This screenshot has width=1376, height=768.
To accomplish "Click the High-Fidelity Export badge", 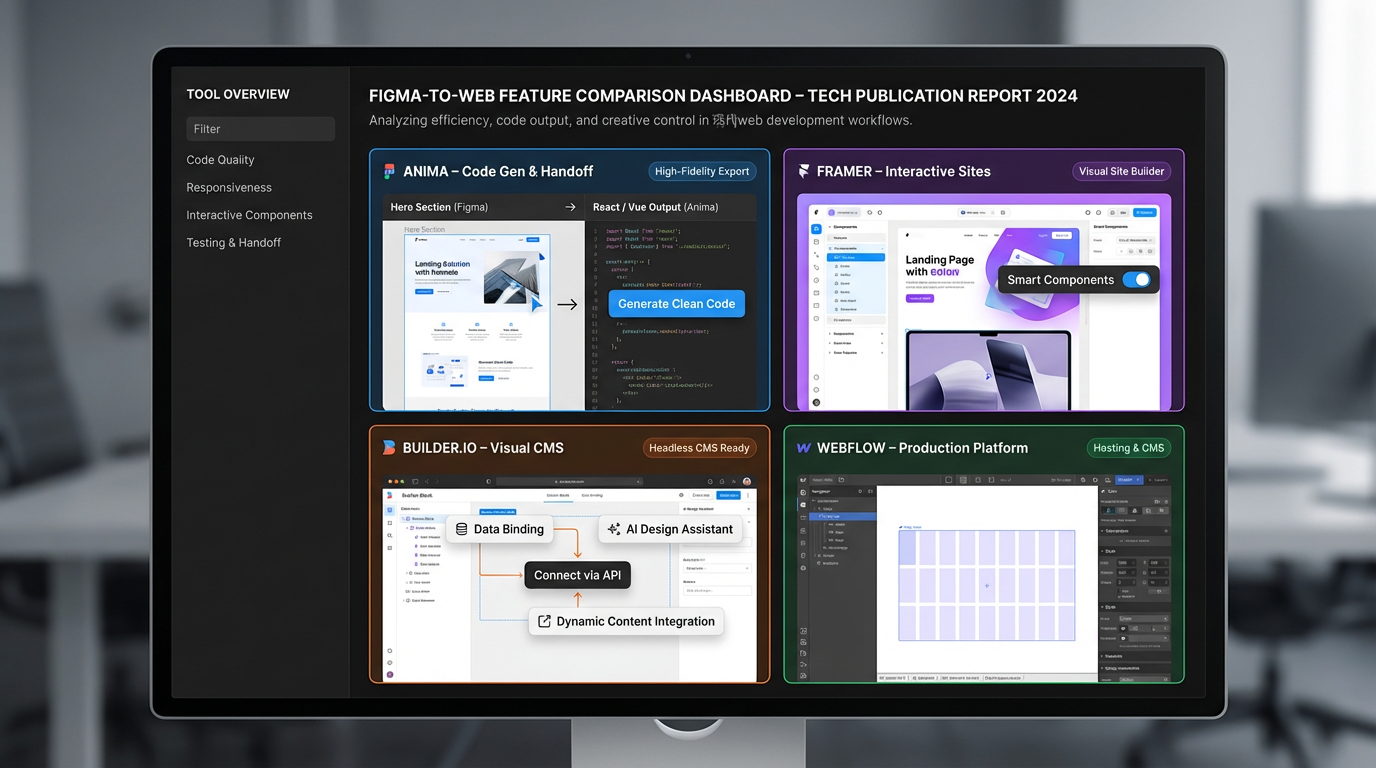I will (x=702, y=171).
